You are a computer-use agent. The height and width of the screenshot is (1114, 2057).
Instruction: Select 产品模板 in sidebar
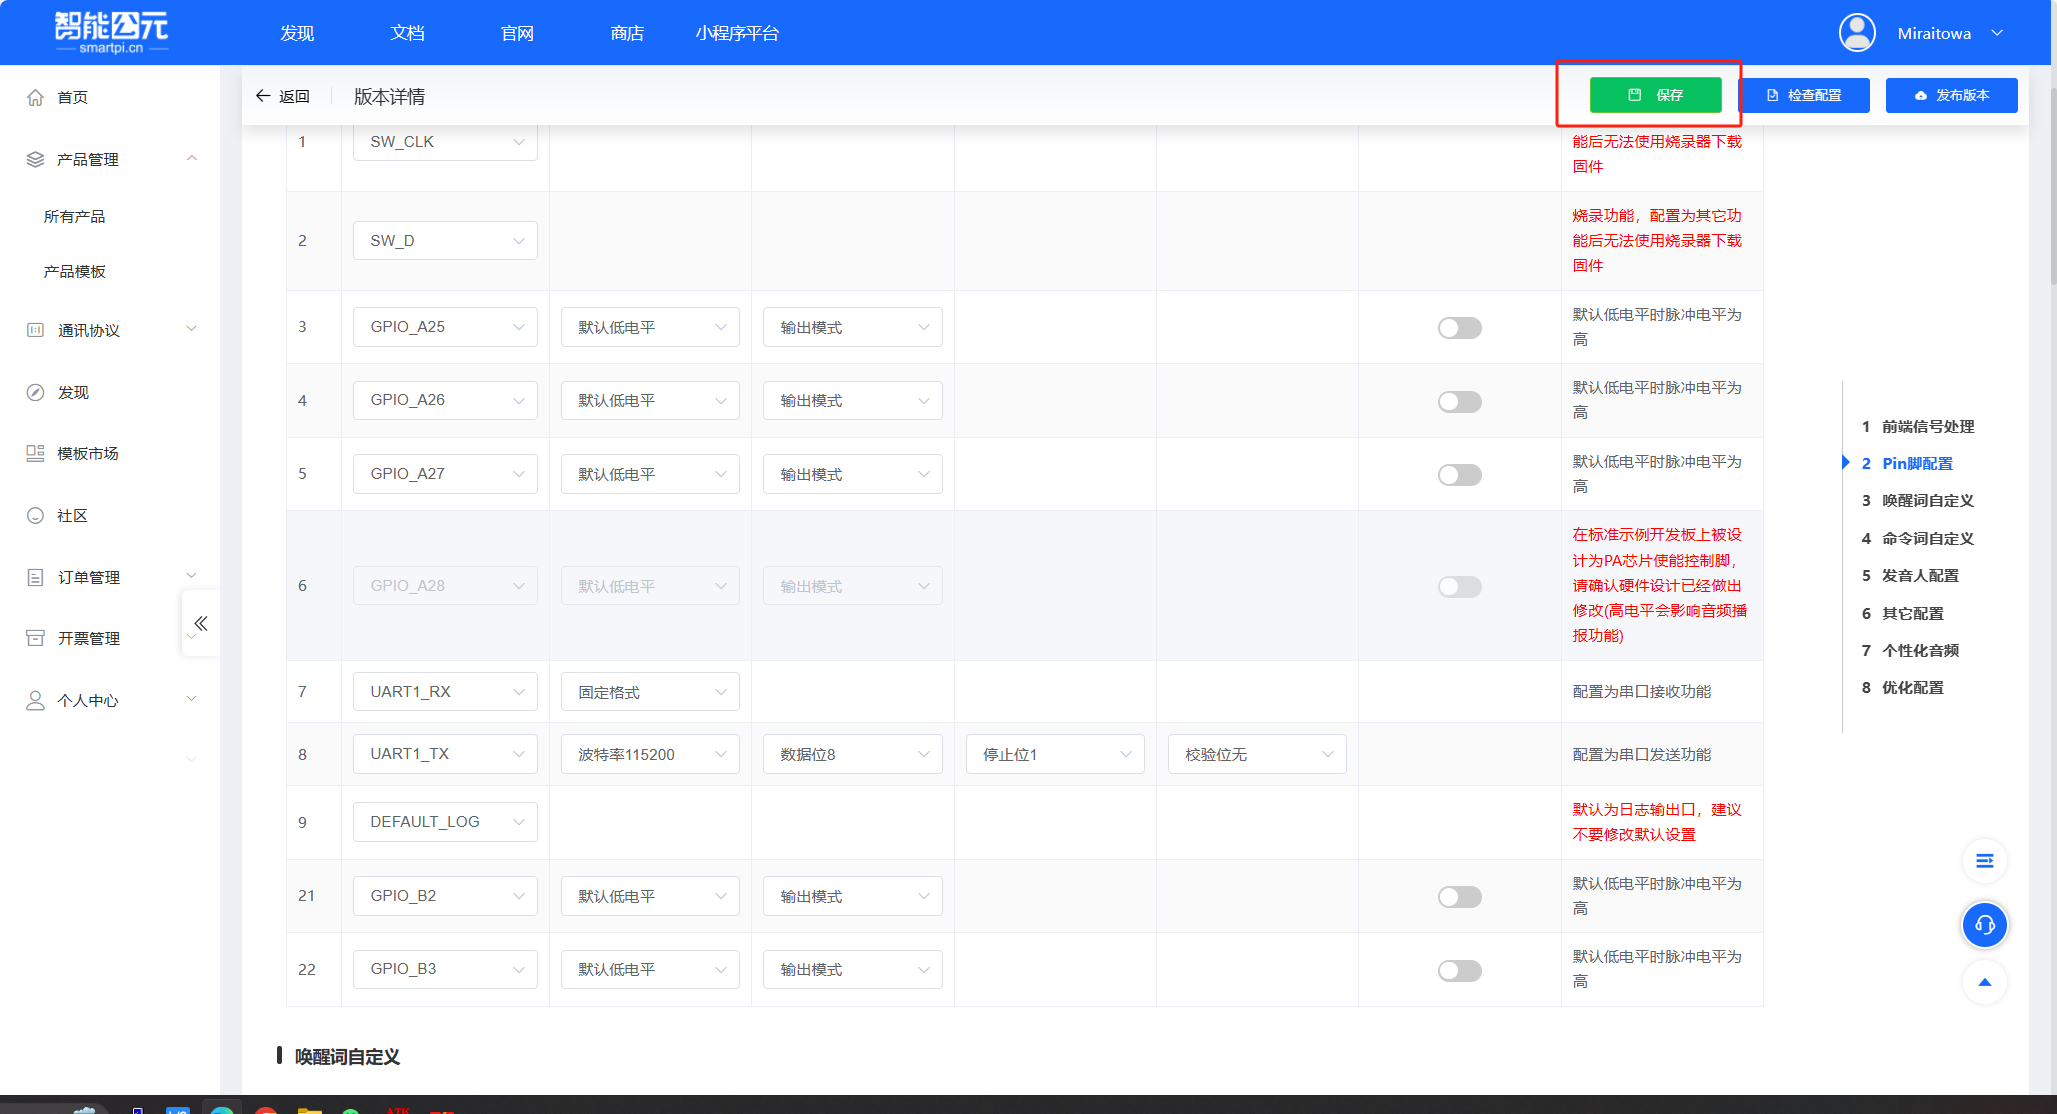click(x=75, y=272)
